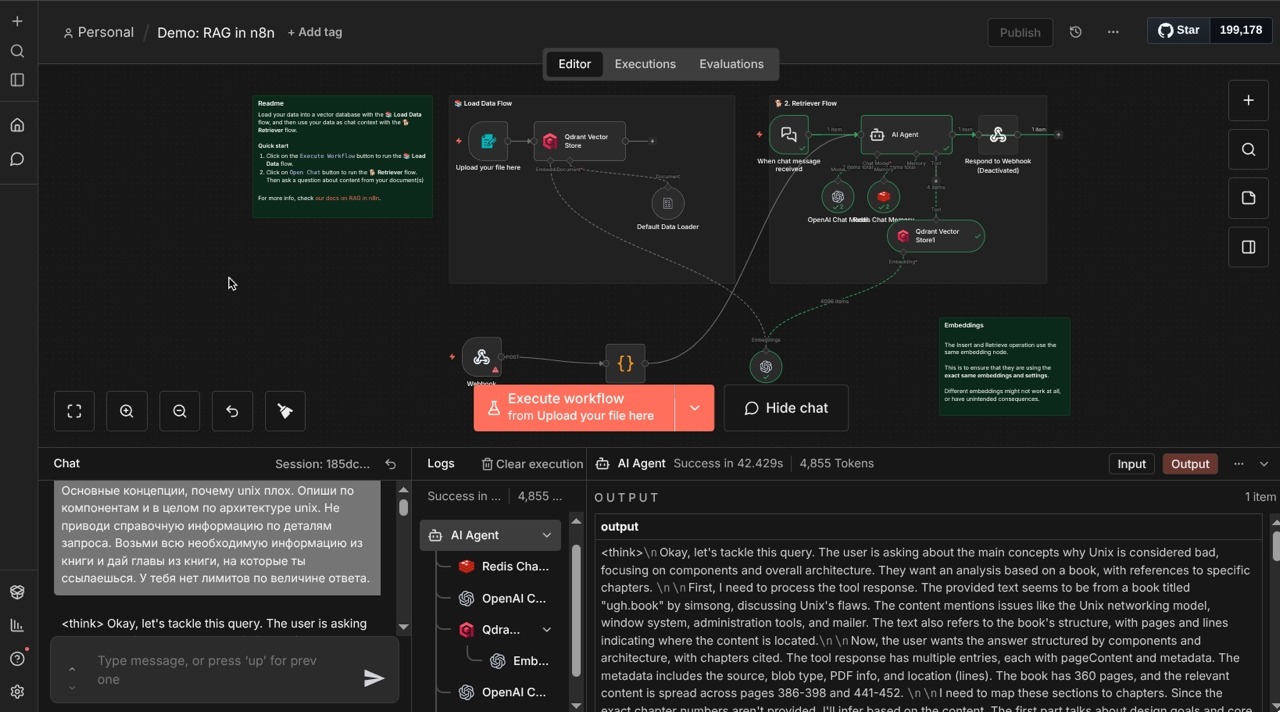Click the plus icon in the left sidebar
The height and width of the screenshot is (712, 1280).
[17, 21]
